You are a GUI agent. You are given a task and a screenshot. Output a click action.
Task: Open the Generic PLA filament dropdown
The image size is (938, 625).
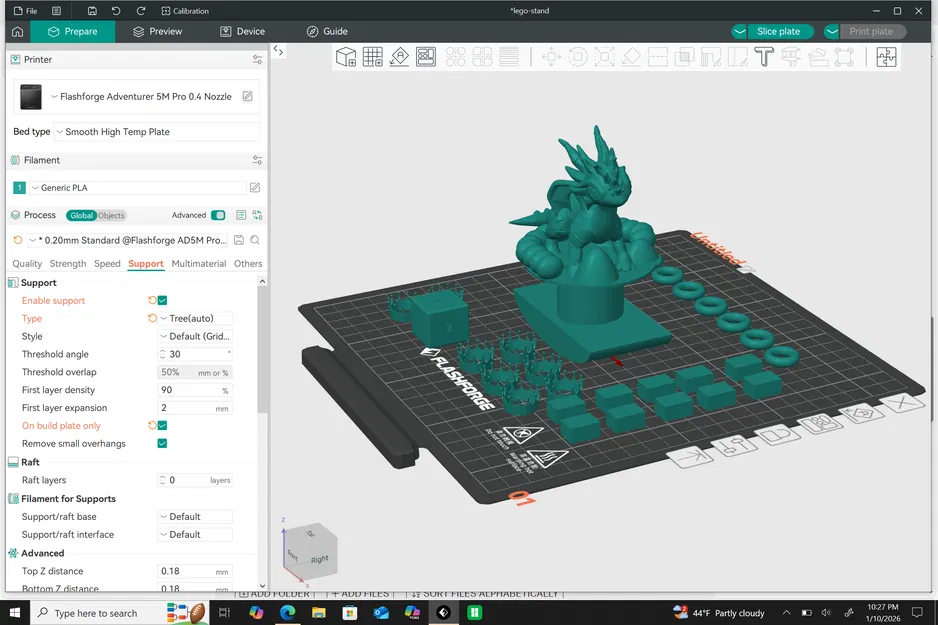138,188
